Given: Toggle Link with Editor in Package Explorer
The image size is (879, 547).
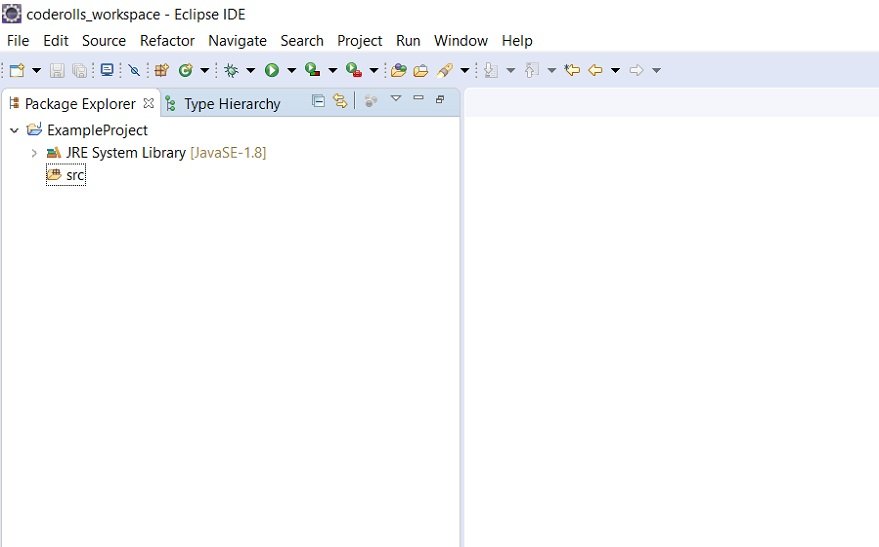Looking at the screenshot, I should point(340,101).
